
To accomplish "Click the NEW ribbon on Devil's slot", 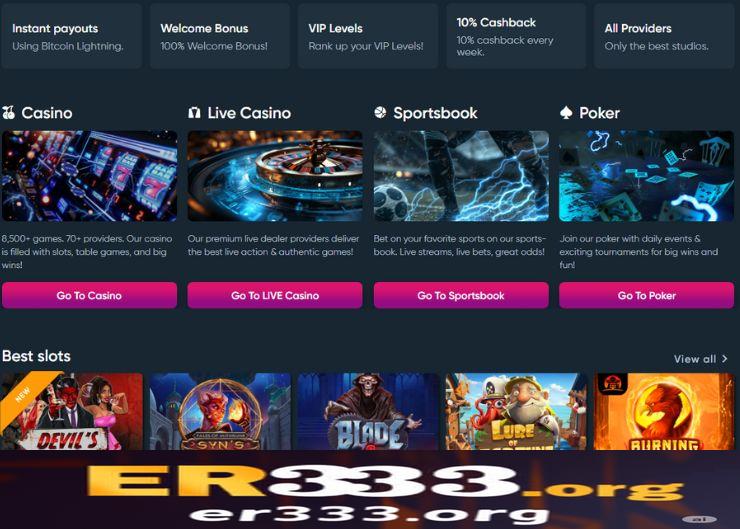I will 24,395.
